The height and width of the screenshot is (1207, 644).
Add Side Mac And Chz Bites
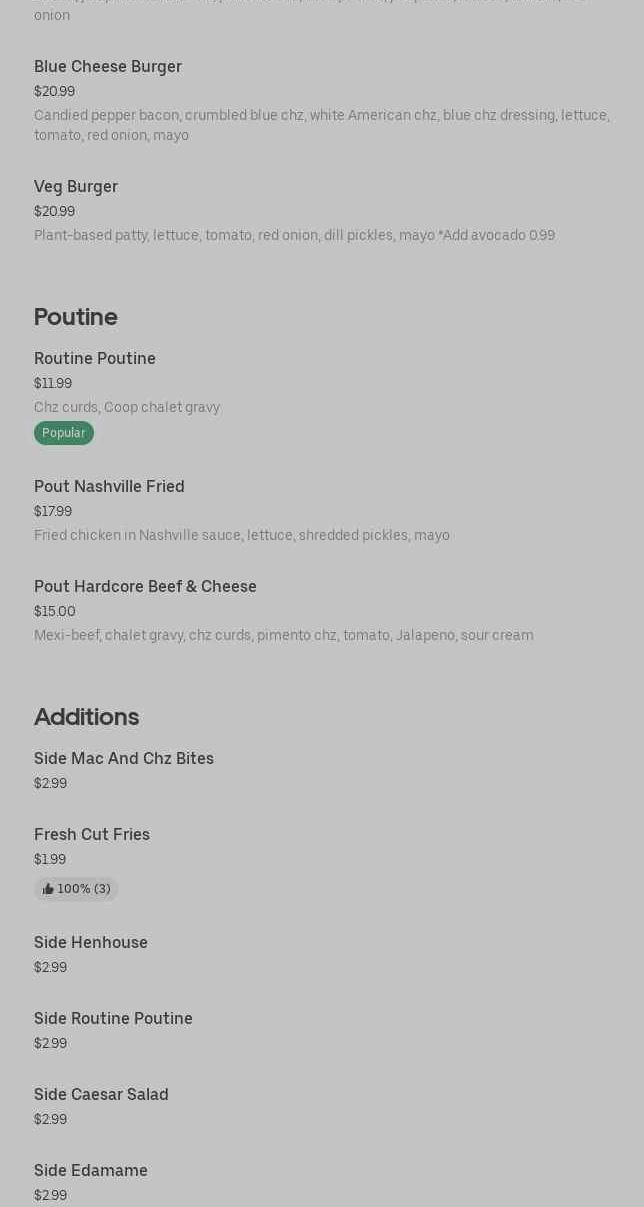(x=124, y=759)
